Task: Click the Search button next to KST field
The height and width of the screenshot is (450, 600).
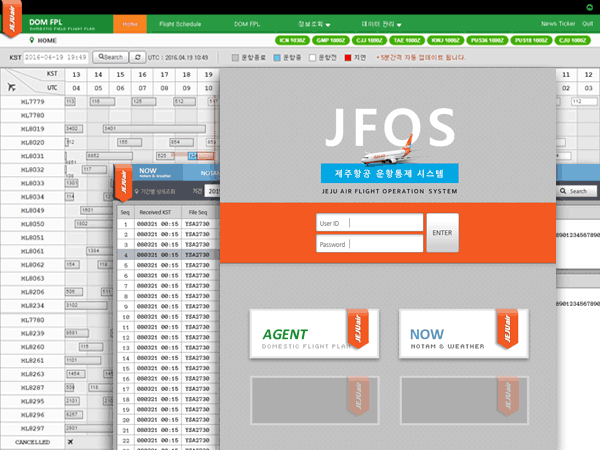Action: pos(111,57)
